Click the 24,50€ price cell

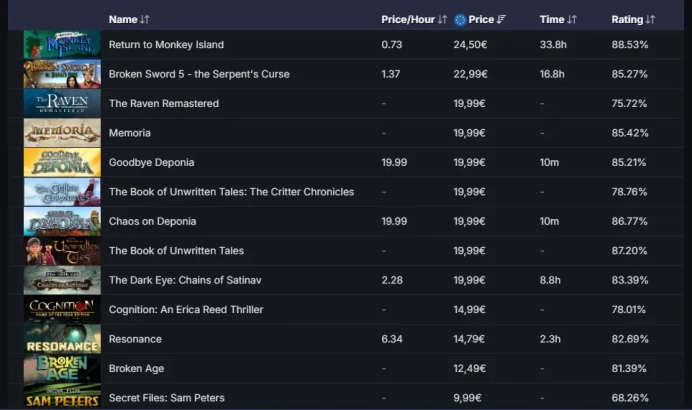pos(470,45)
